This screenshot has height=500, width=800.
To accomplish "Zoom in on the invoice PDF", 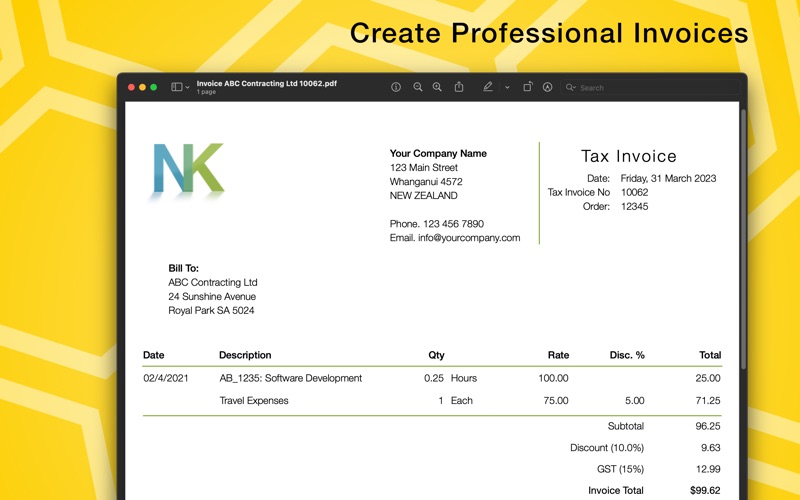I will pos(437,87).
